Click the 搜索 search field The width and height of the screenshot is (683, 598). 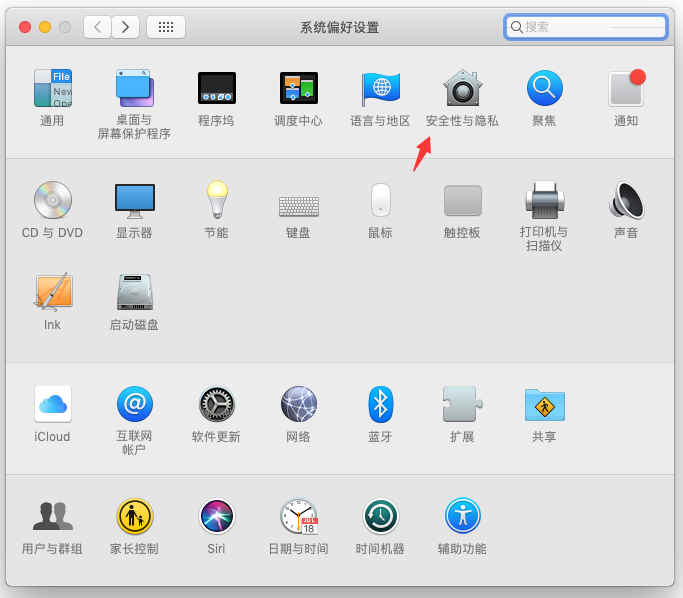tap(590, 27)
